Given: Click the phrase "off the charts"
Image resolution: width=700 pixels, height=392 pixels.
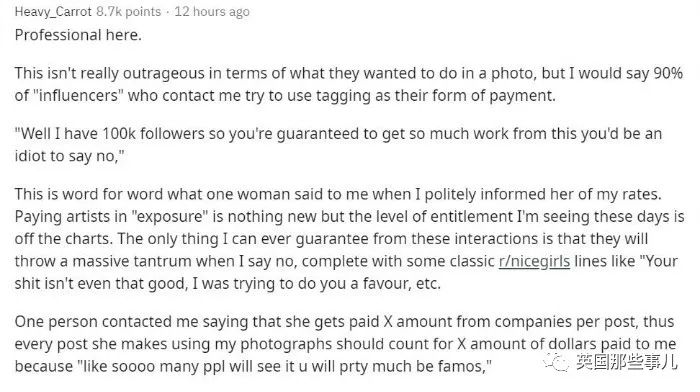Looking at the screenshot, I should (x=64, y=239).
